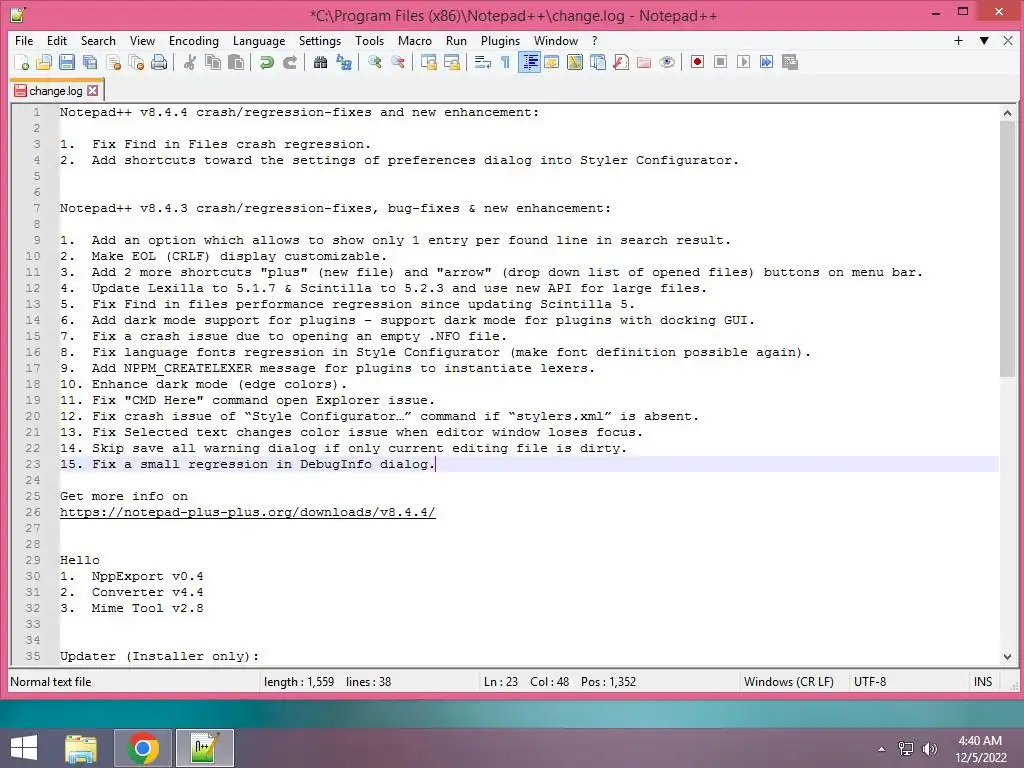The height and width of the screenshot is (768, 1024).
Task: Open Find with the binoculars icon
Action: pos(320,62)
